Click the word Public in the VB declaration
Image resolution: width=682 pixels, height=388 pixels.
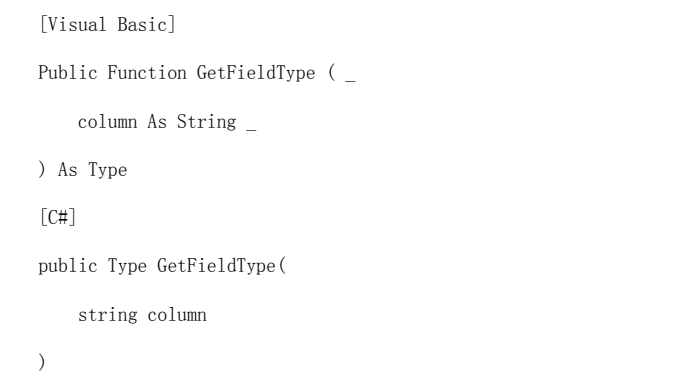(67, 73)
